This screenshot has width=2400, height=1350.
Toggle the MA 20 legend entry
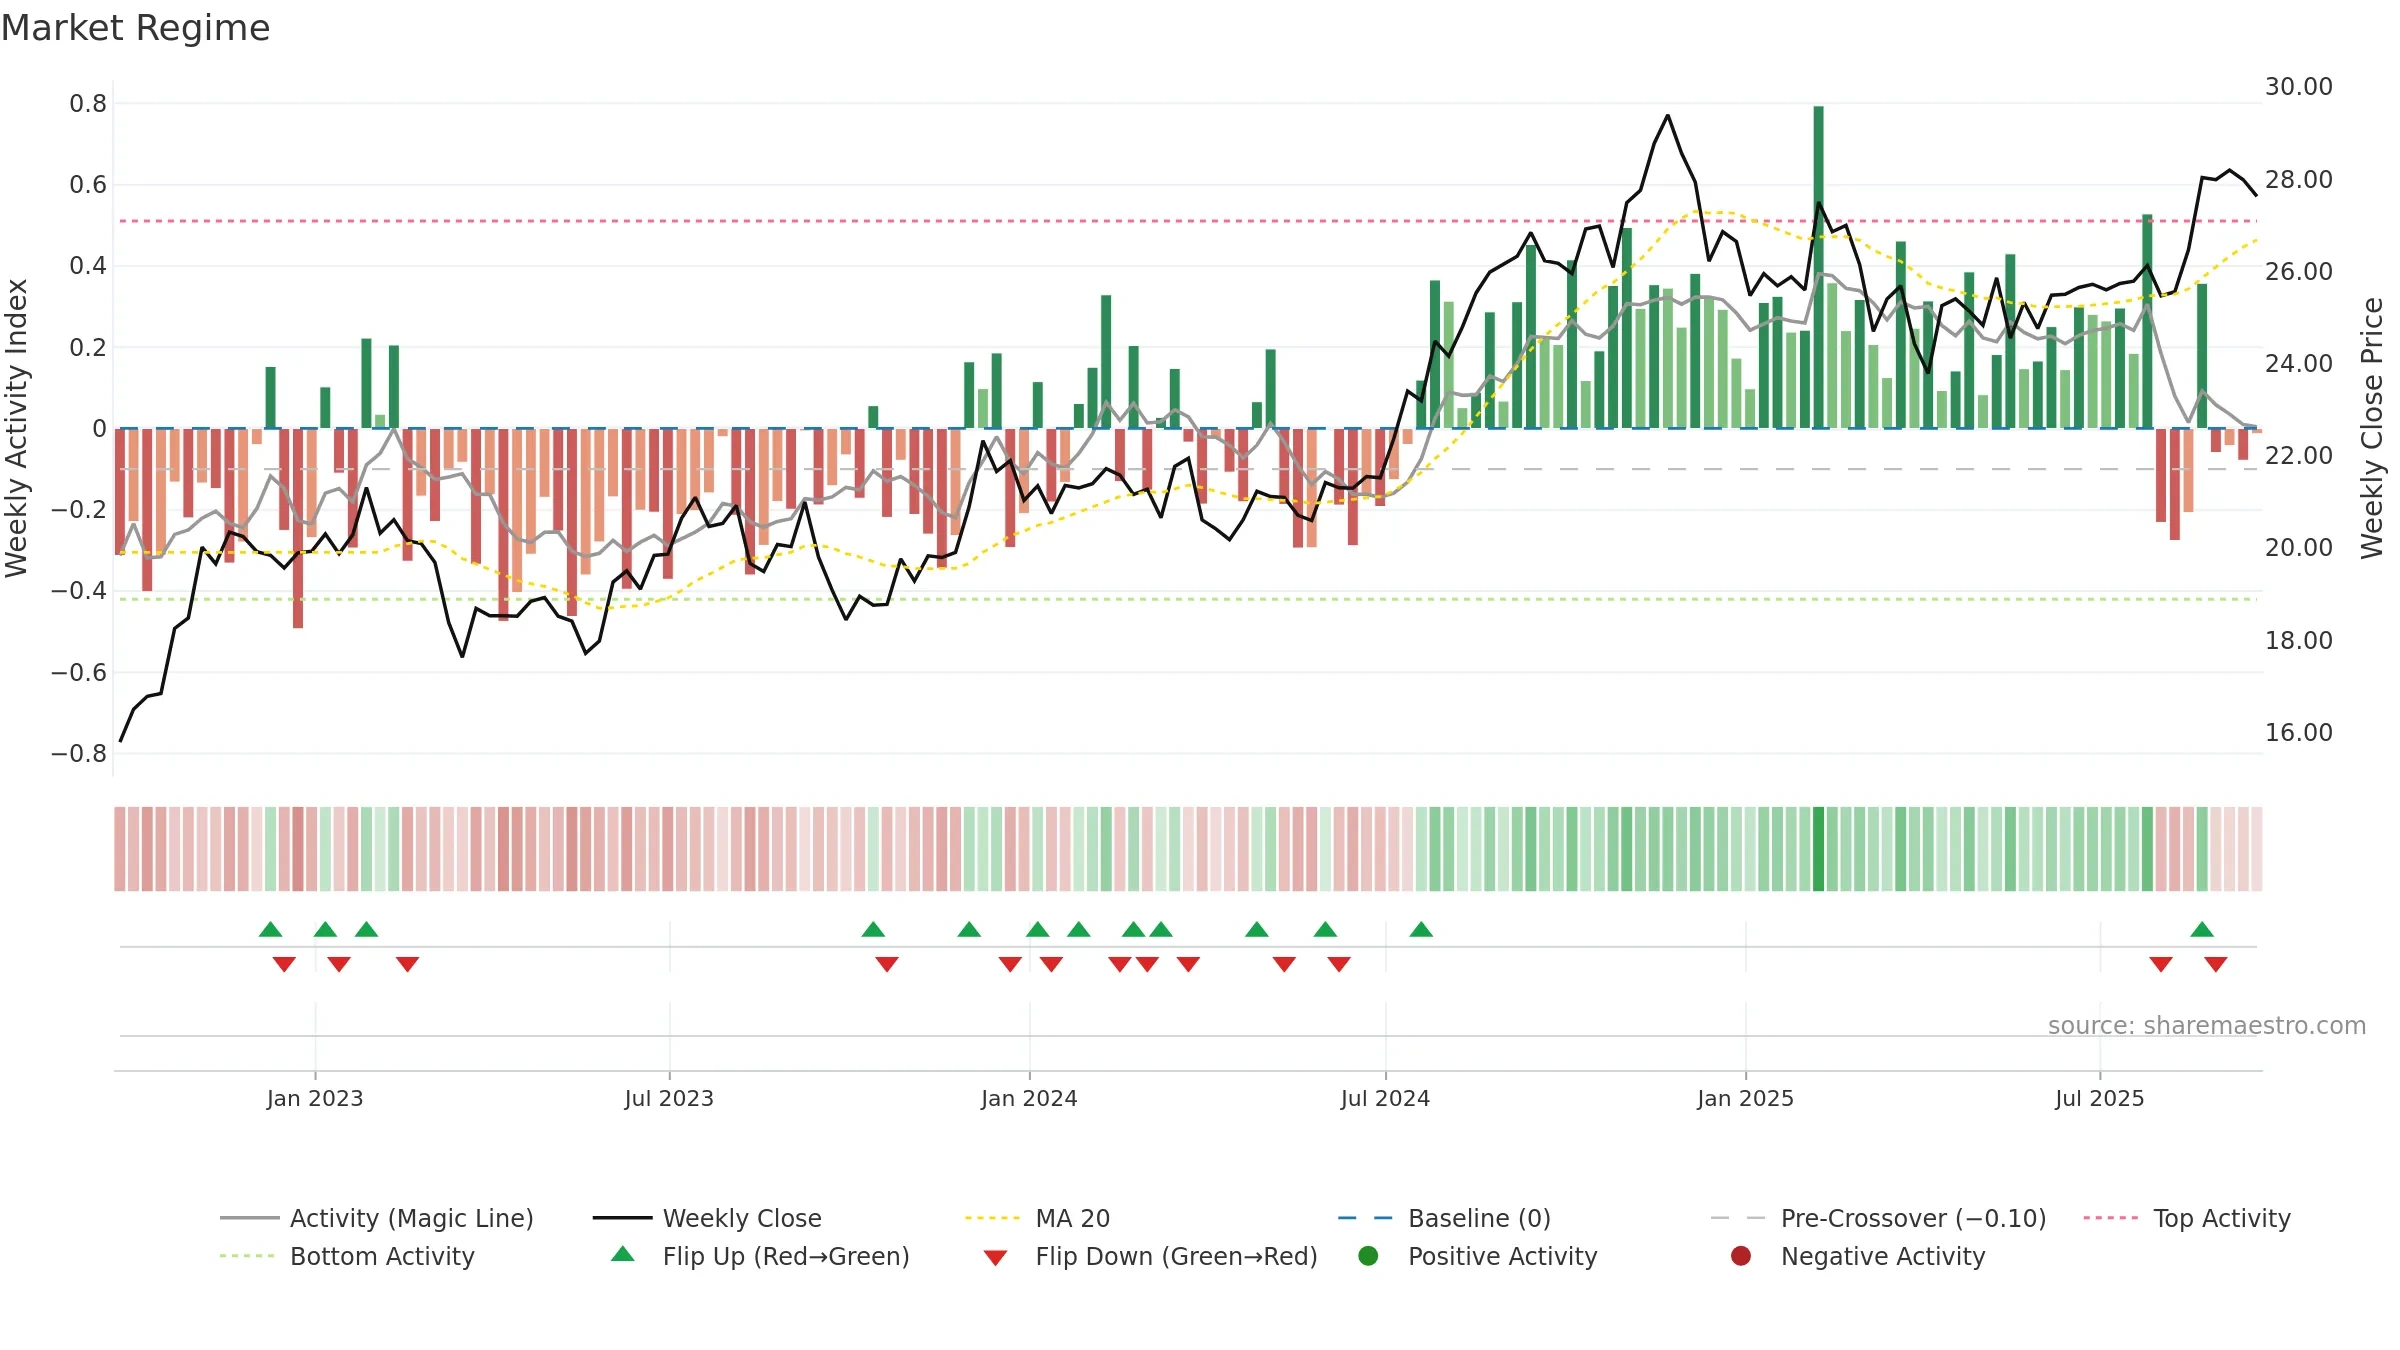[1038, 1218]
